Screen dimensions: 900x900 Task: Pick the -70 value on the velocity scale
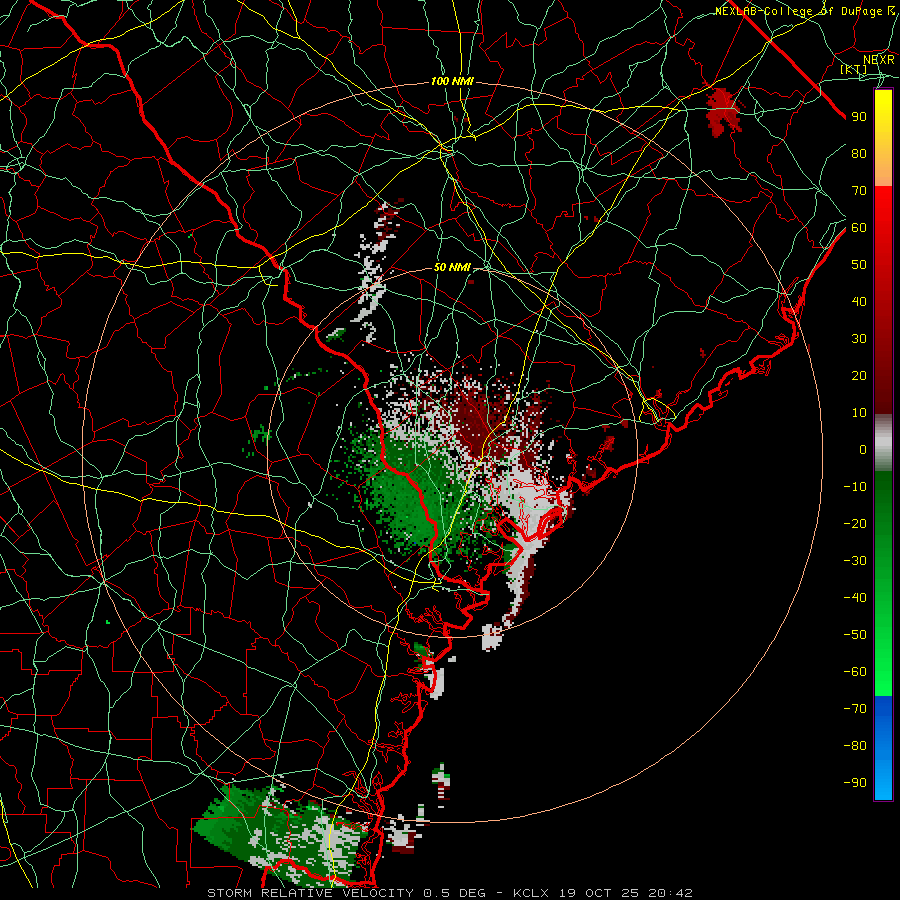[855, 709]
